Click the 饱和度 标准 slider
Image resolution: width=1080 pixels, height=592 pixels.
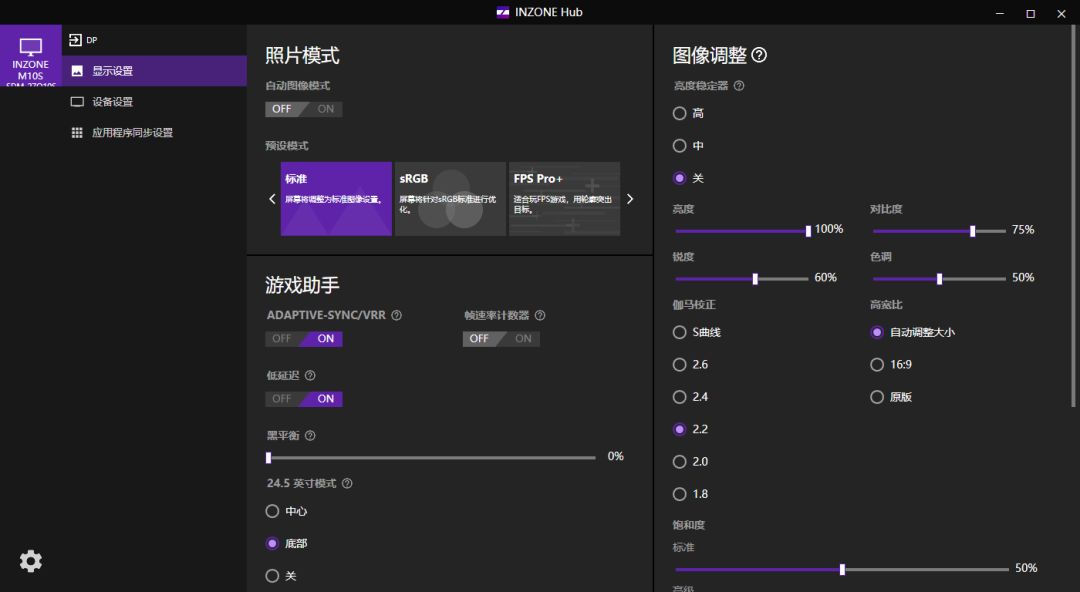point(842,569)
